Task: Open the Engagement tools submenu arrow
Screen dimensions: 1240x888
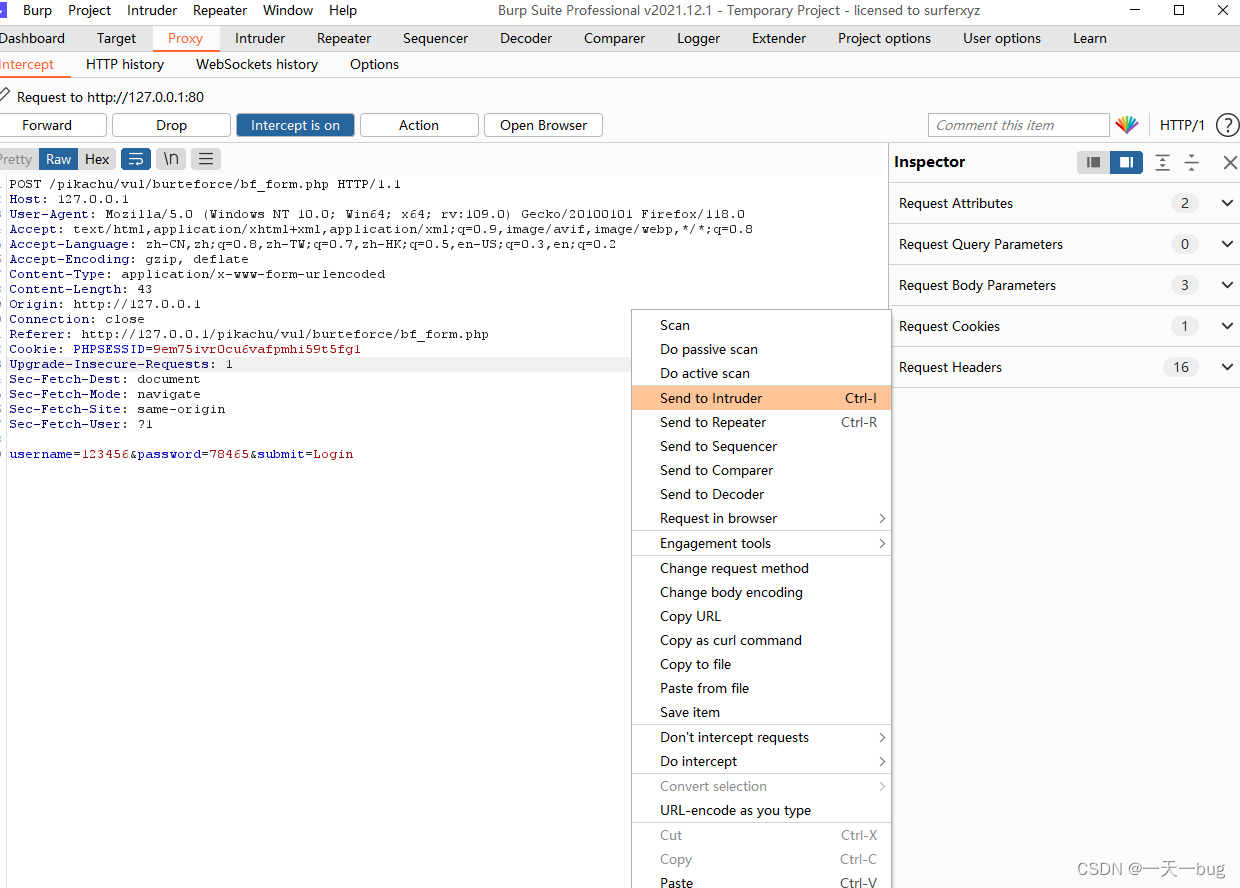Action: pyautogui.click(x=882, y=543)
